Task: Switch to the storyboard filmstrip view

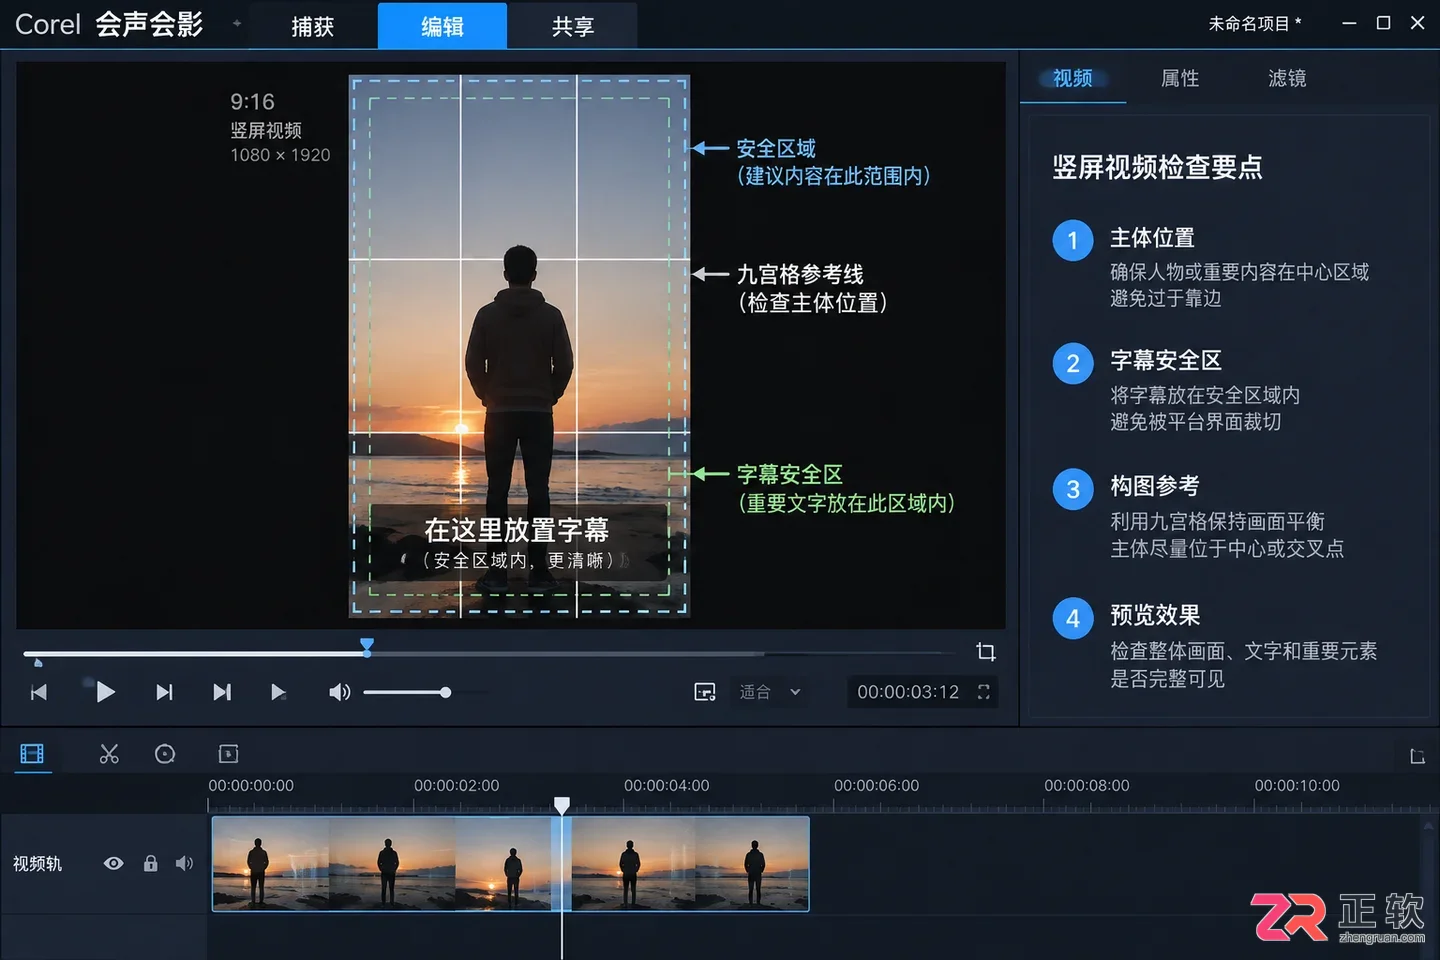Action: [32, 754]
